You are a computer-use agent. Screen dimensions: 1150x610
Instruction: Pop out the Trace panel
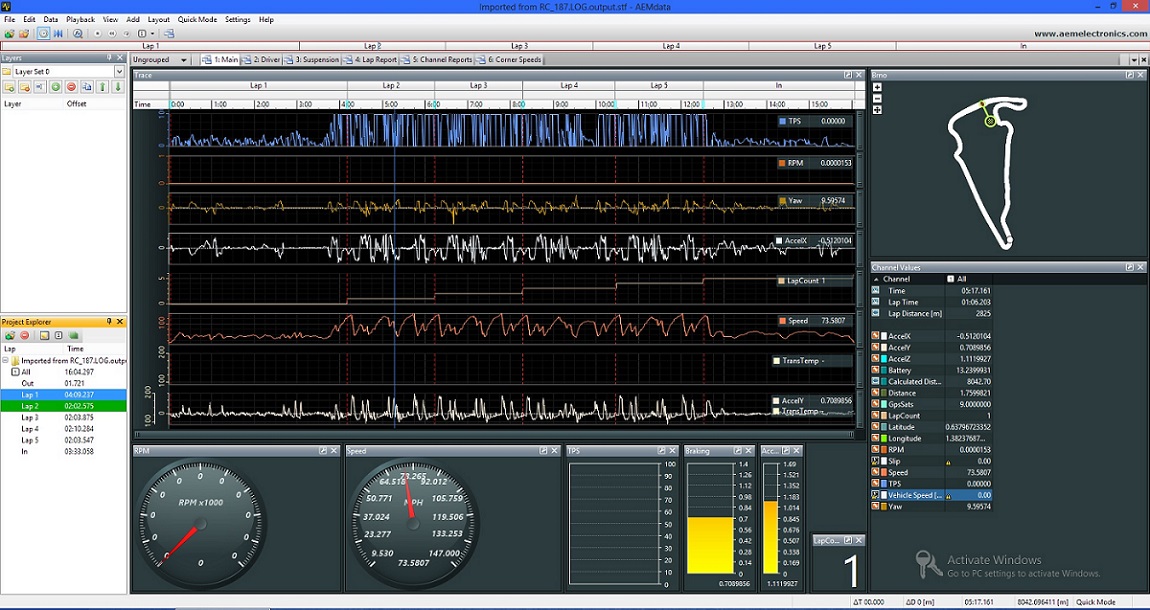coord(848,75)
